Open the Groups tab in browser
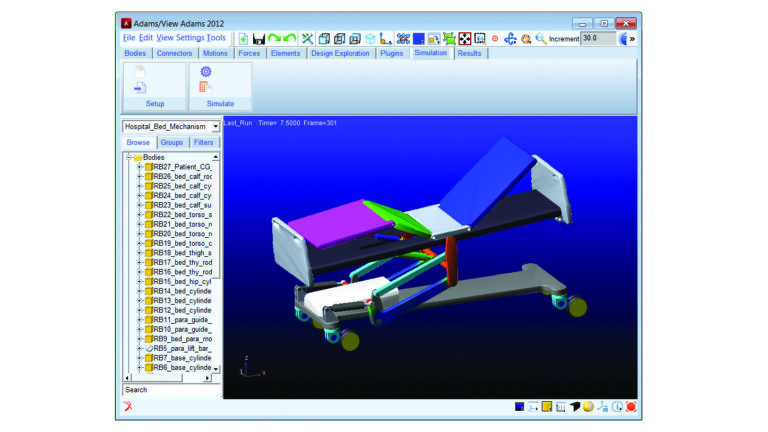Screen dimensions: 768x432 [x=172, y=143]
